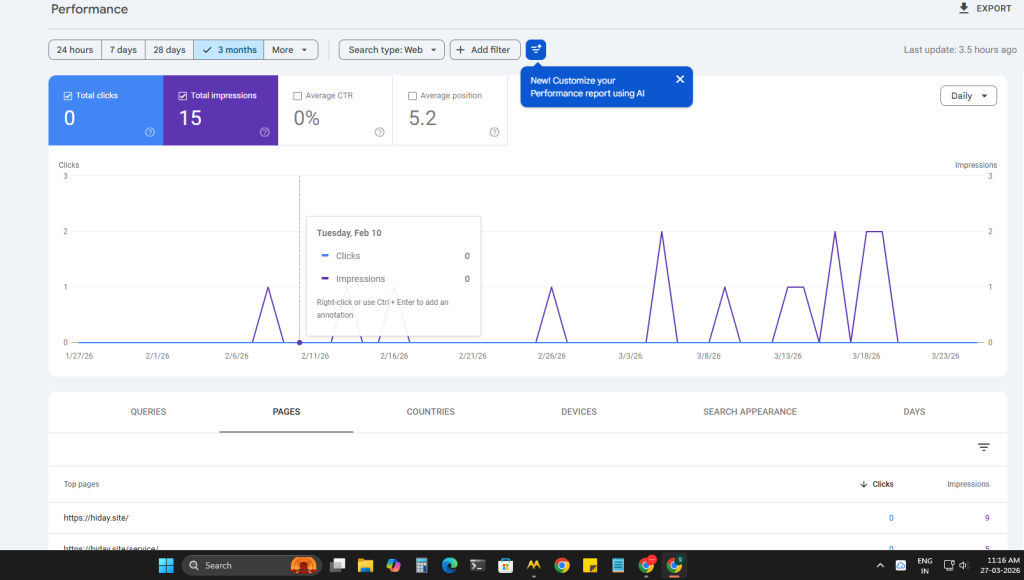Viewport: 1024px width, 580px height.
Task: Enable the Average position checkbox
Action: pos(412,96)
